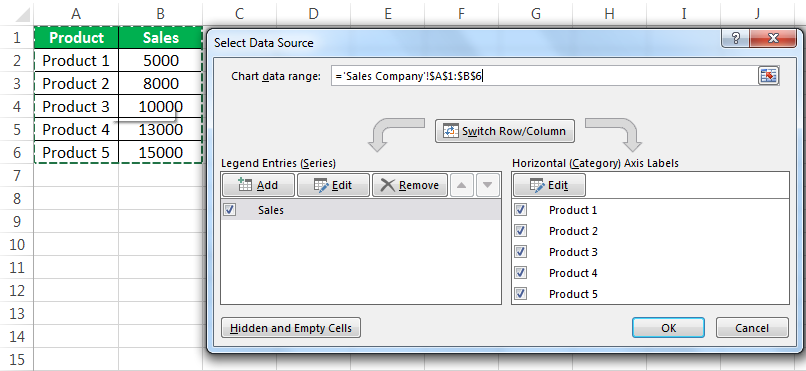
Task: Select row 7 header
Action: tap(17, 176)
